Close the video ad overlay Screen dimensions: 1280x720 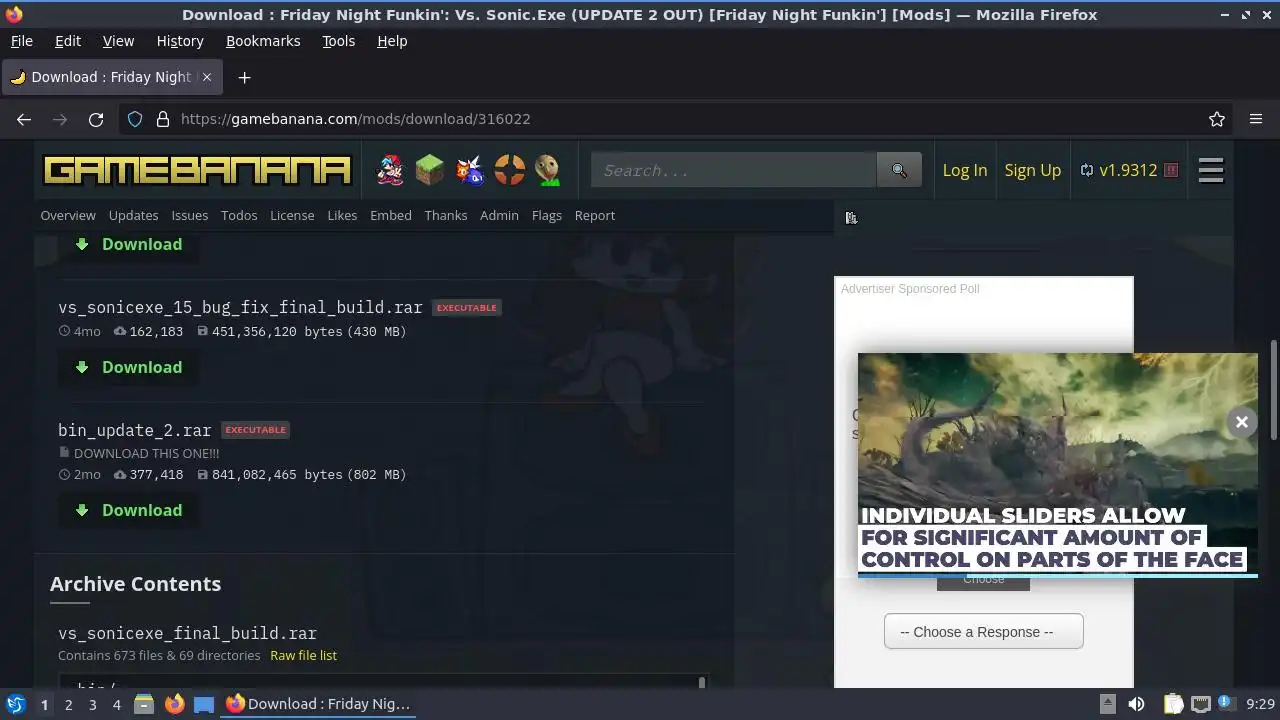(1242, 422)
